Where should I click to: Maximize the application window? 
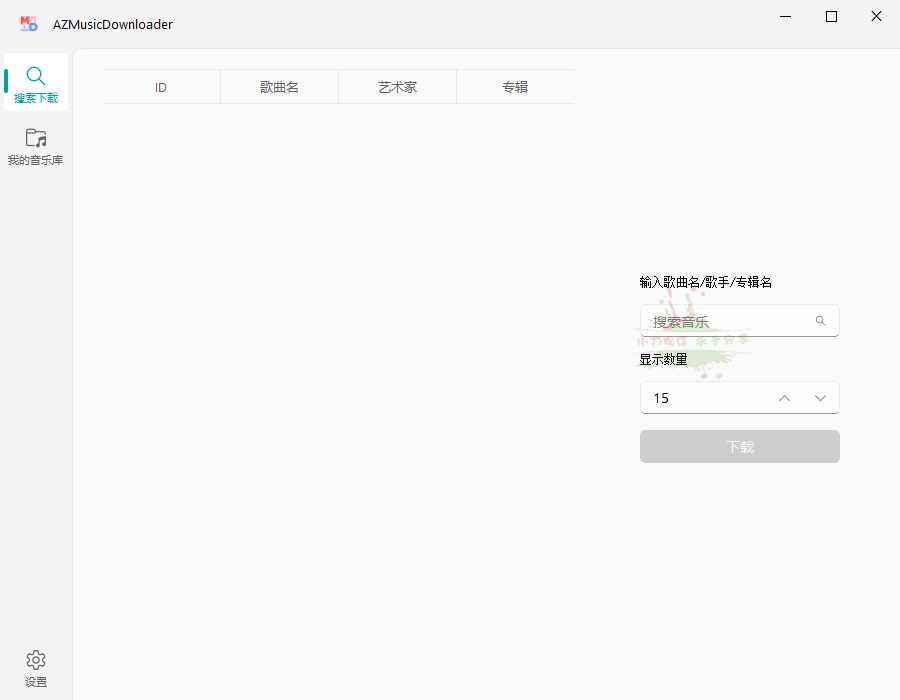831,16
